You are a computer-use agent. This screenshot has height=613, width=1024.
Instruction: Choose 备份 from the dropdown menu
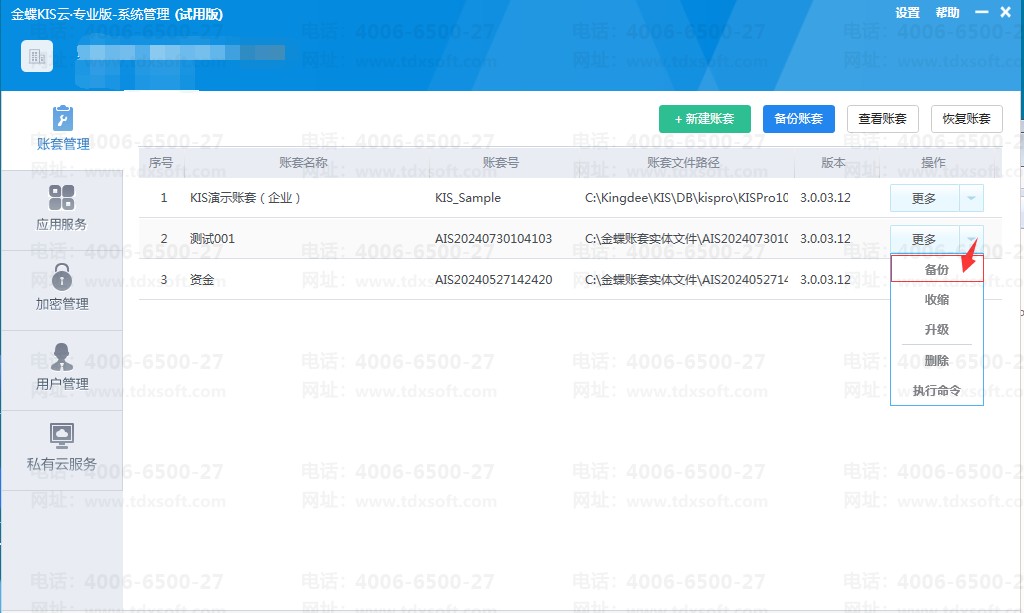point(936,270)
